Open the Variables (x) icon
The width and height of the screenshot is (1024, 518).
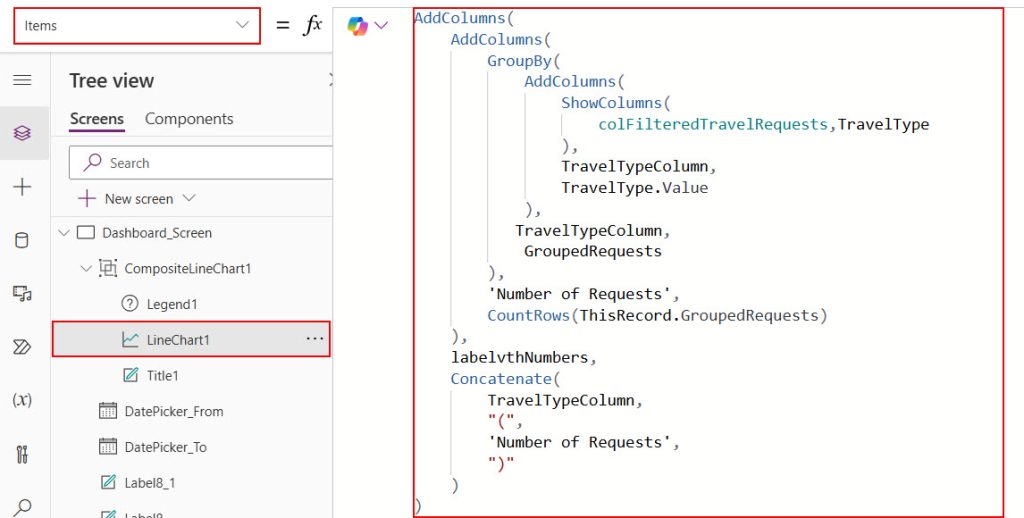pos(22,400)
